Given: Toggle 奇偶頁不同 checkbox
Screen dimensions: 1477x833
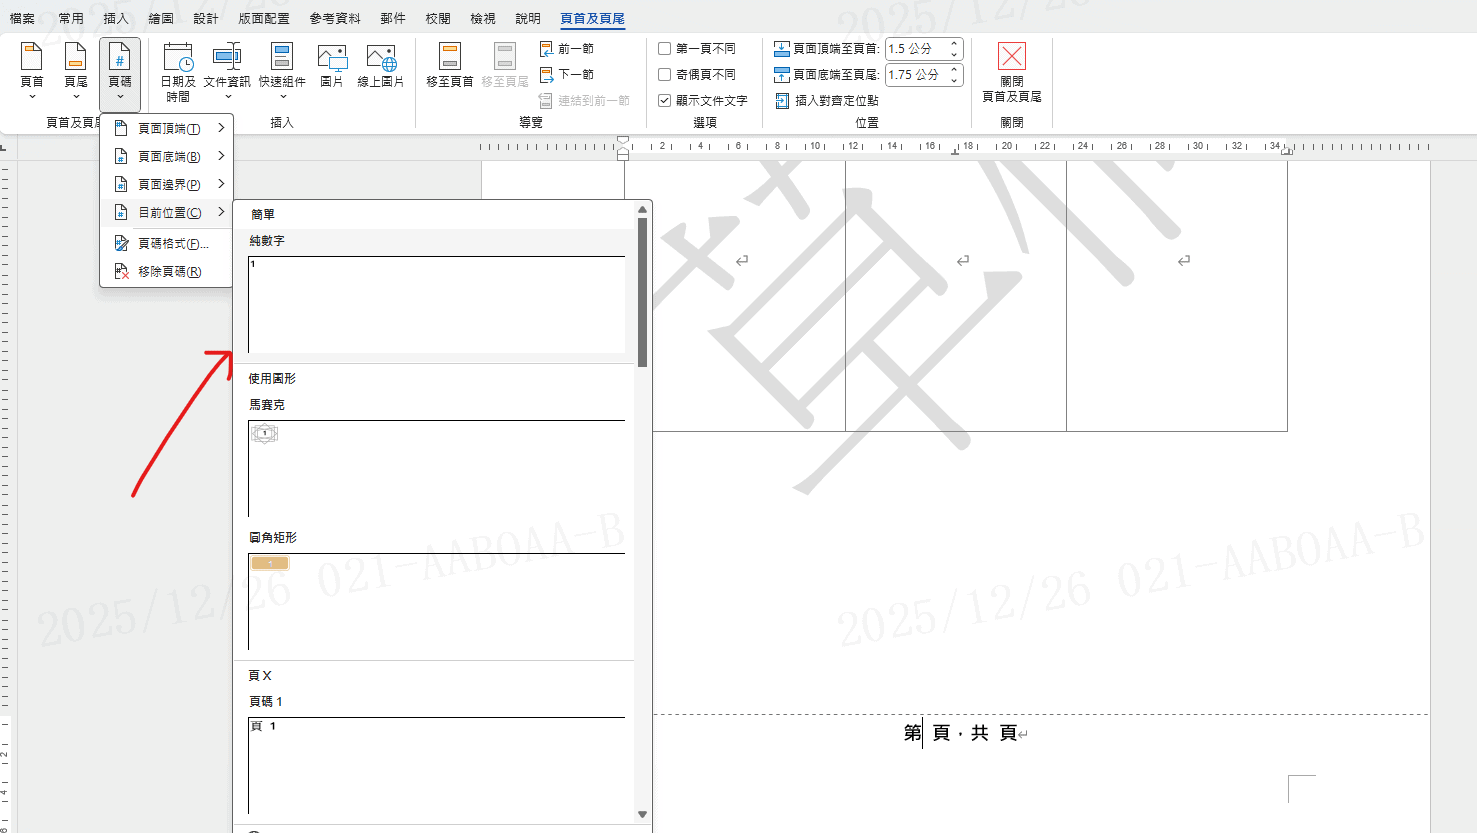Looking at the screenshot, I should 665,74.
